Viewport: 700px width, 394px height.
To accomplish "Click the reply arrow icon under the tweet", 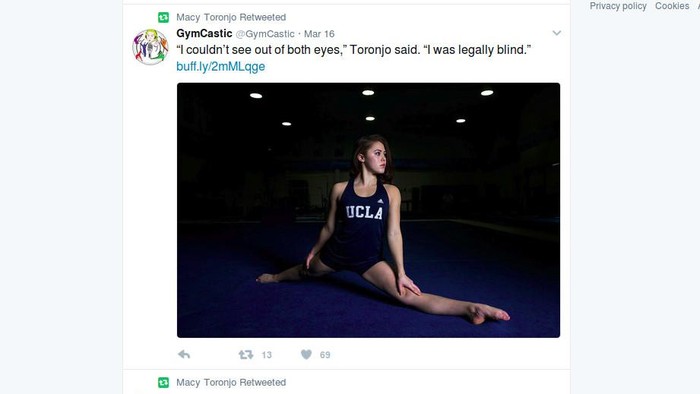I will (184, 355).
